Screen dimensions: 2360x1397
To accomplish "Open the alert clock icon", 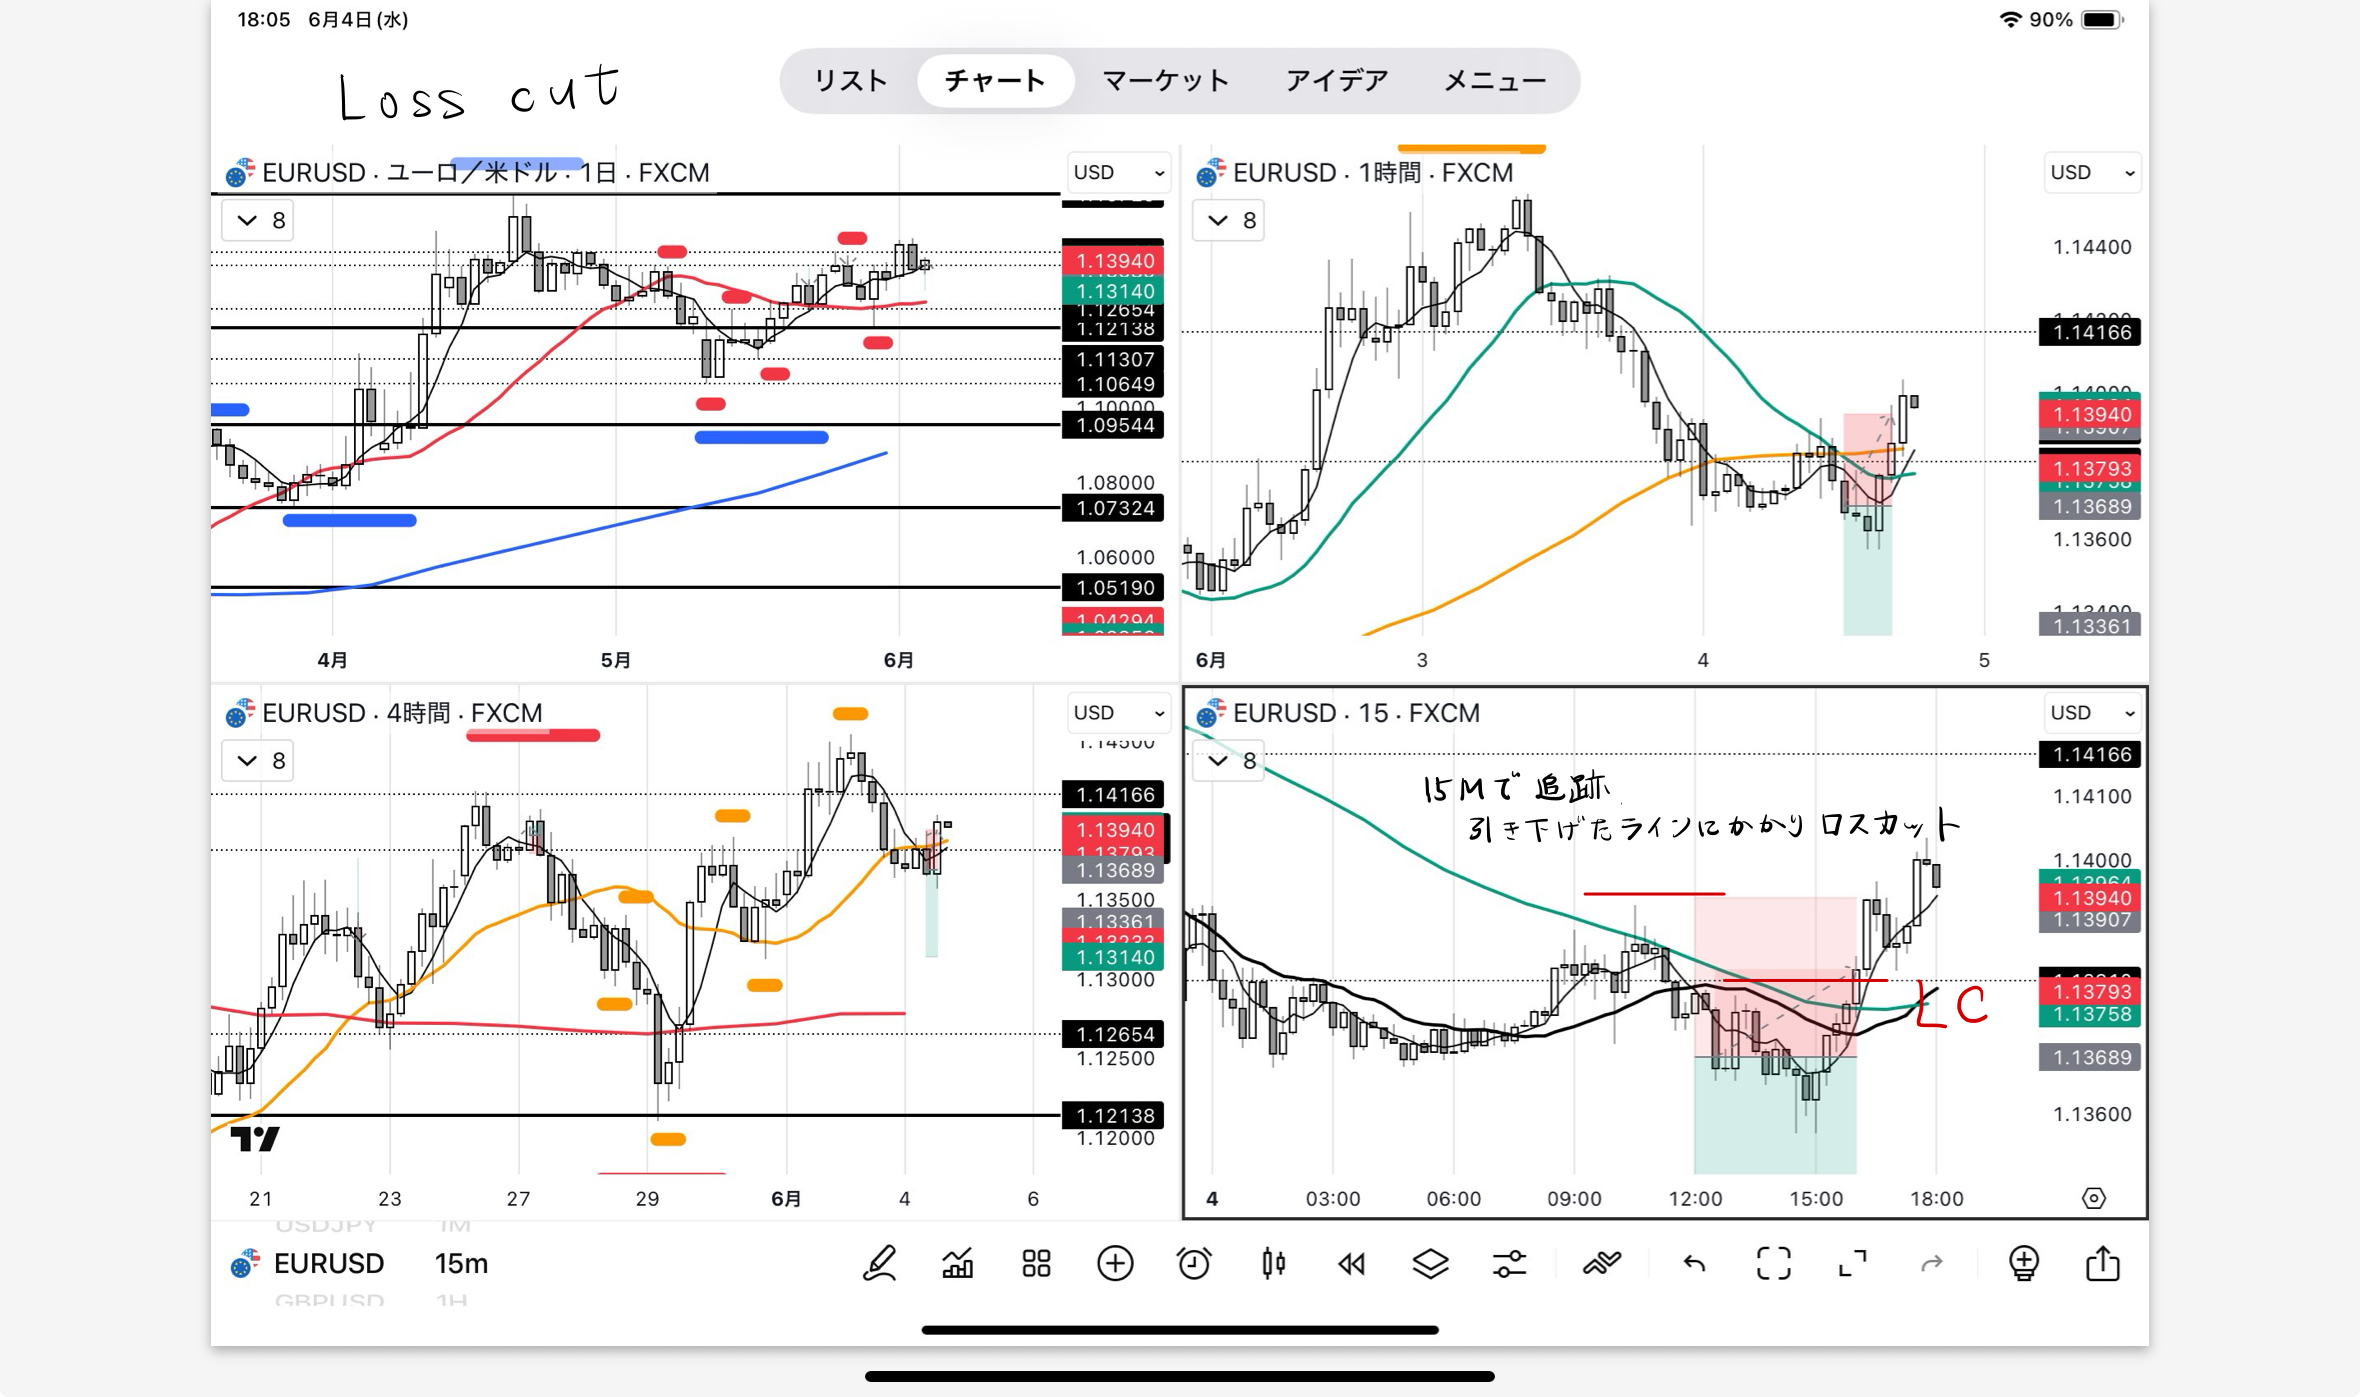I will tap(1194, 1263).
